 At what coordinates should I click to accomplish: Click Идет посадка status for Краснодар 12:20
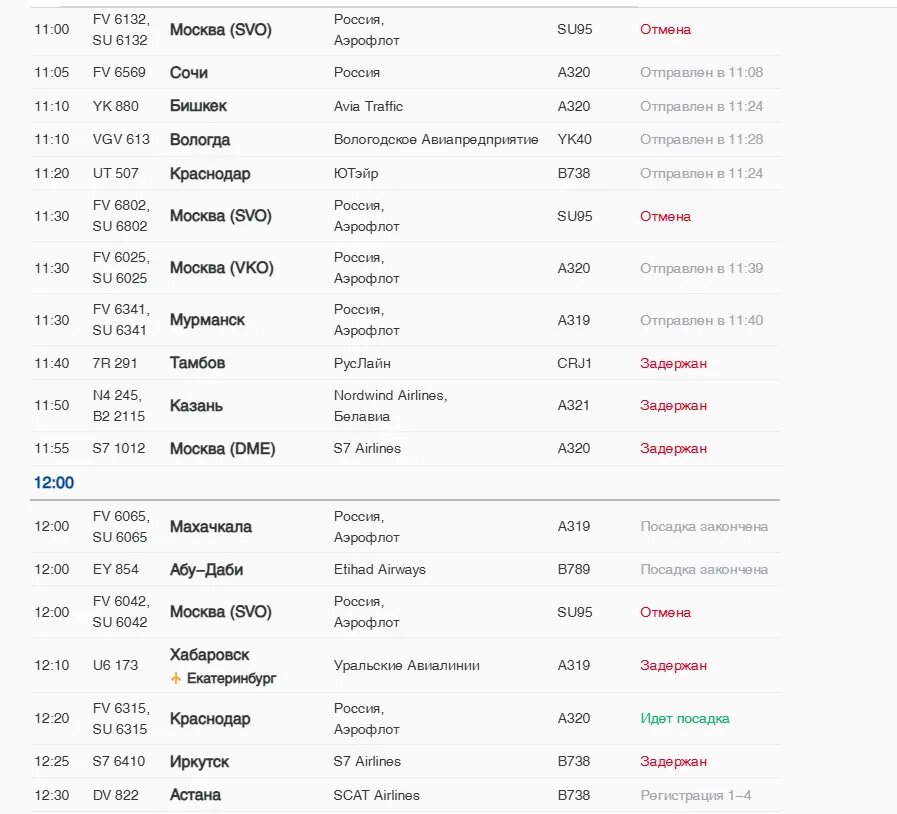click(x=685, y=718)
